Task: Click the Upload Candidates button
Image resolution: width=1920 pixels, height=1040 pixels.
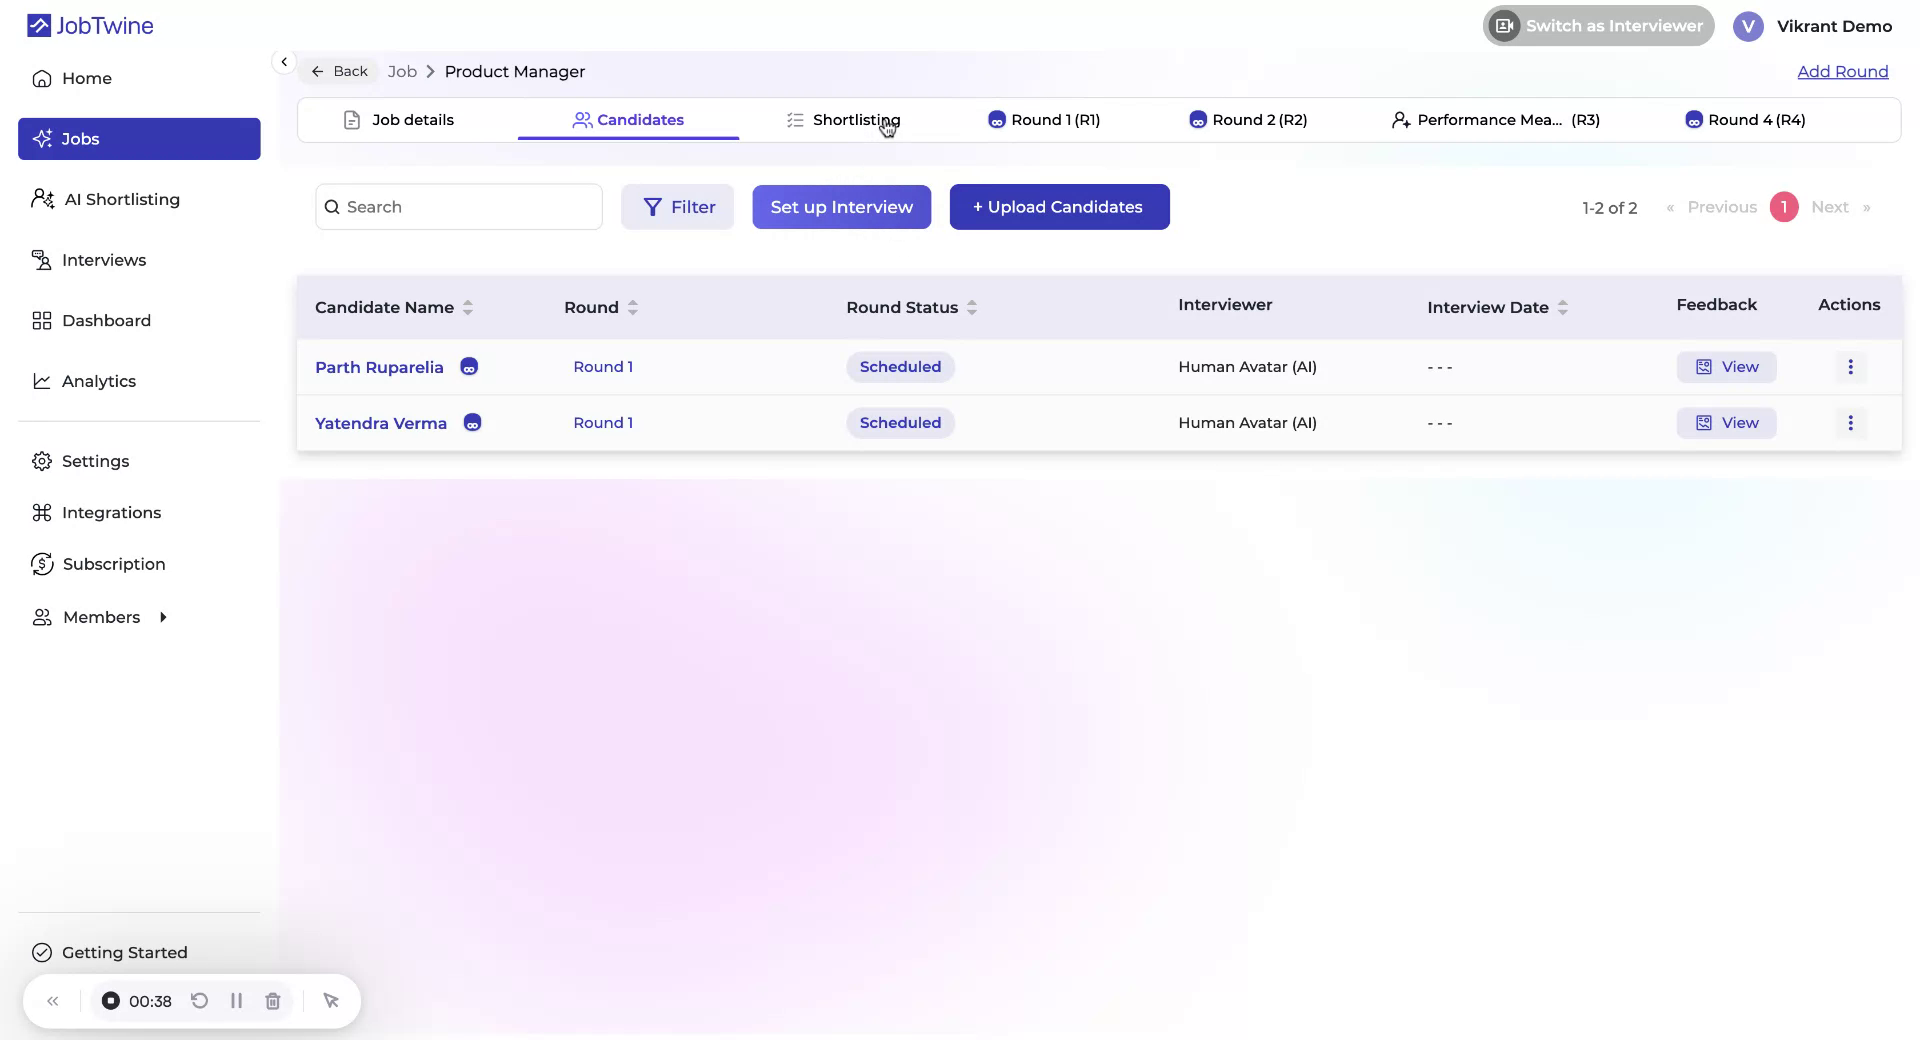Action: tap(1058, 206)
